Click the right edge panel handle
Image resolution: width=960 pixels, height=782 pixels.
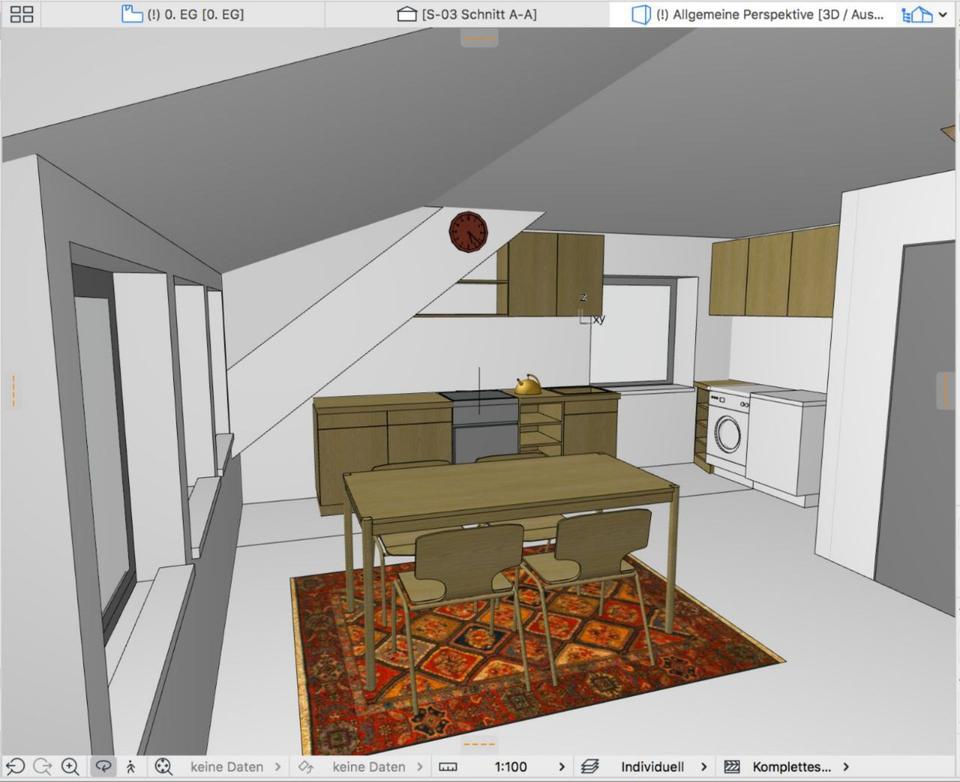(x=945, y=390)
